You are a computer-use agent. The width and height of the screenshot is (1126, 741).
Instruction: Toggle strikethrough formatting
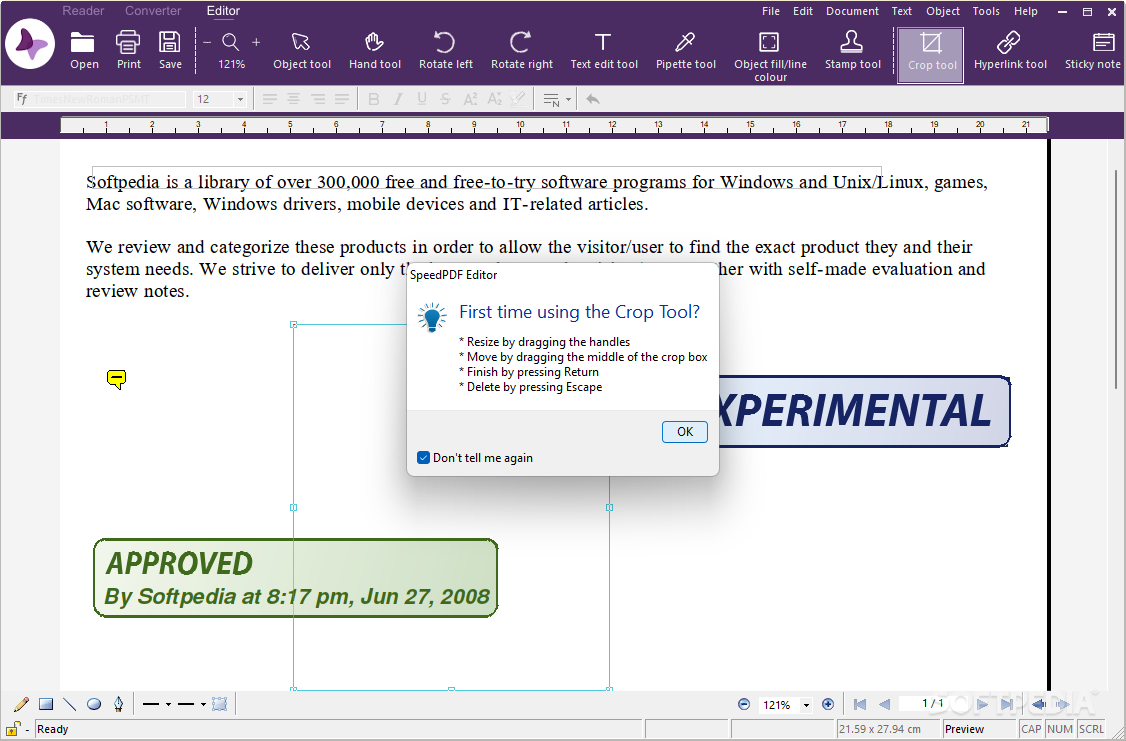pos(445,99)
